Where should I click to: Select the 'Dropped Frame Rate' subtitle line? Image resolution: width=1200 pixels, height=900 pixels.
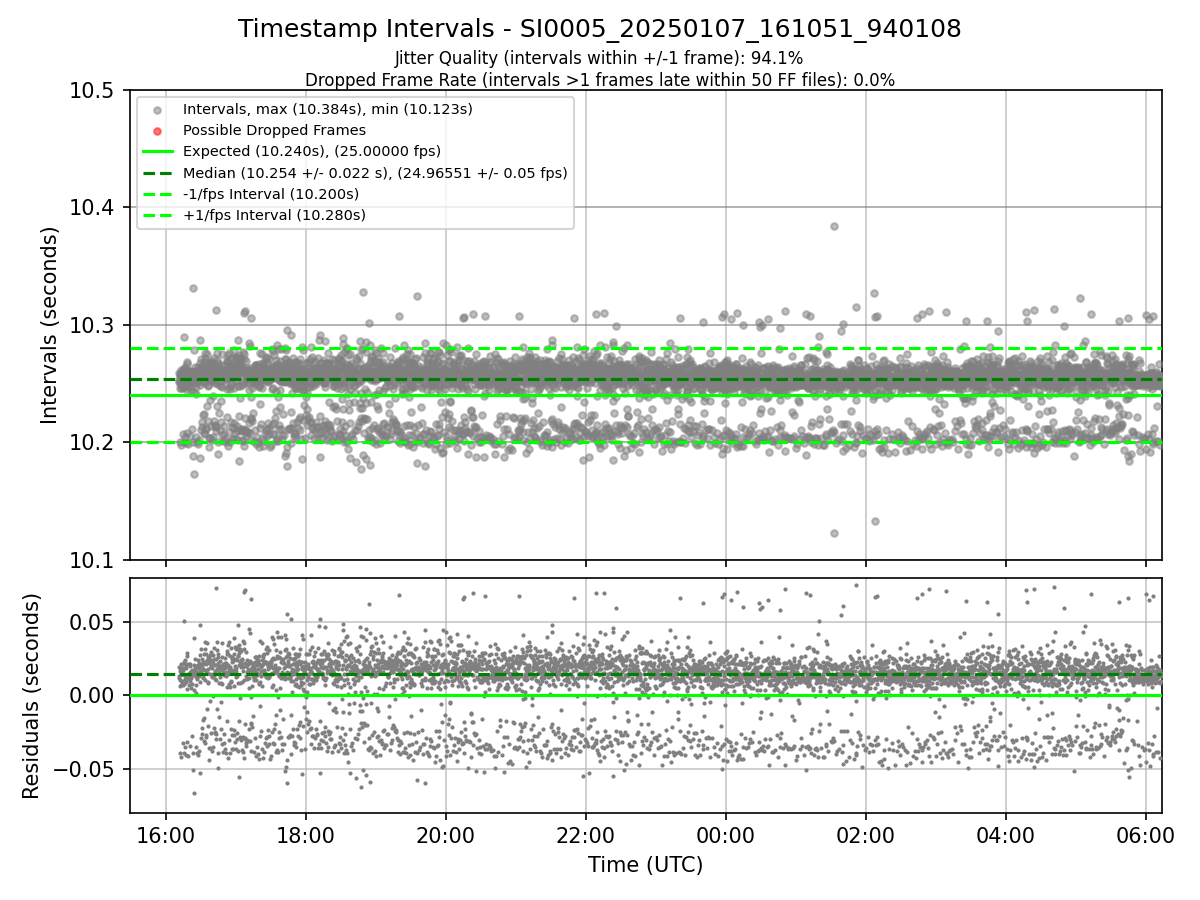point(600,79)
